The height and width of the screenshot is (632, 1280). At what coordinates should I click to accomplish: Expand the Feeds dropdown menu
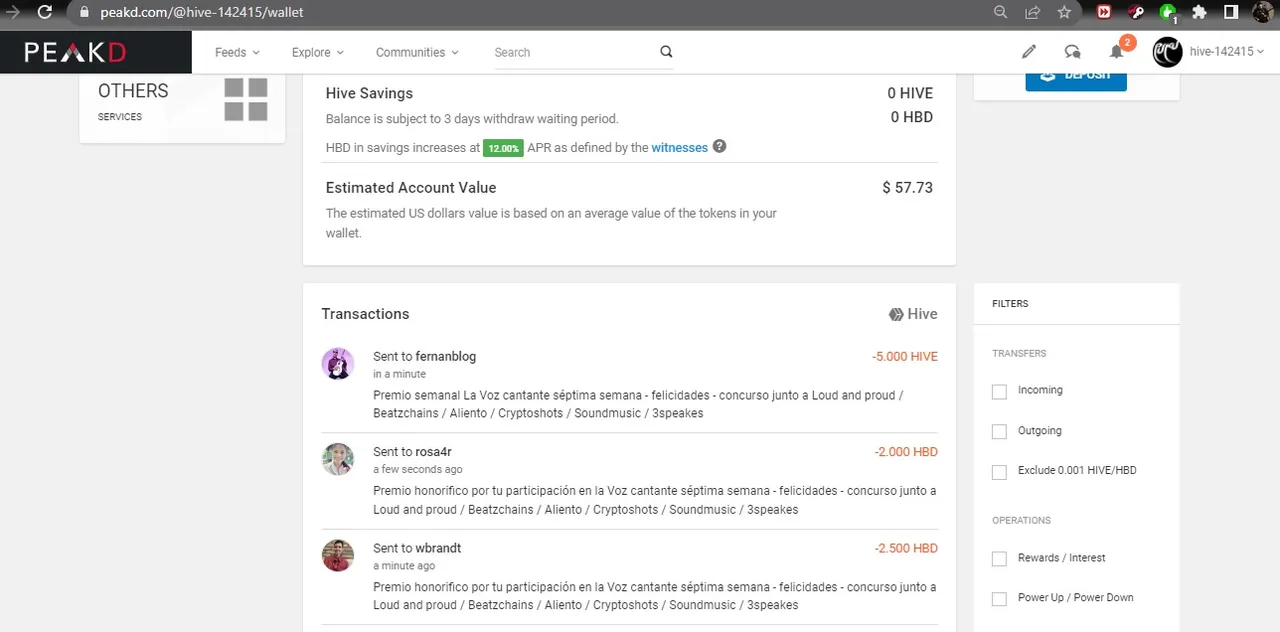[237, 52]
